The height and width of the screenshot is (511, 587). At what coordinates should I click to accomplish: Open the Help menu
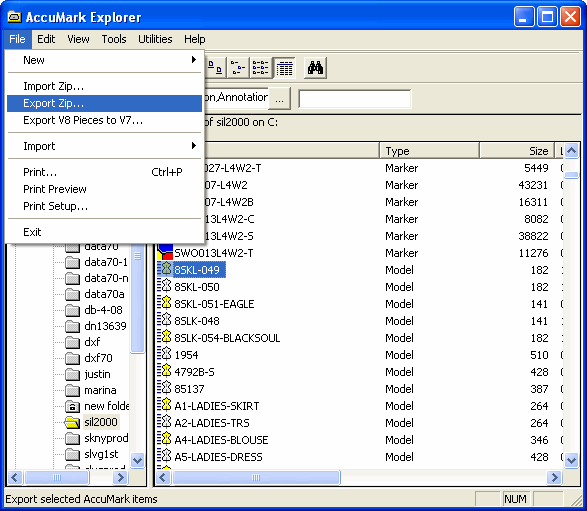click(x=195, y=39)
